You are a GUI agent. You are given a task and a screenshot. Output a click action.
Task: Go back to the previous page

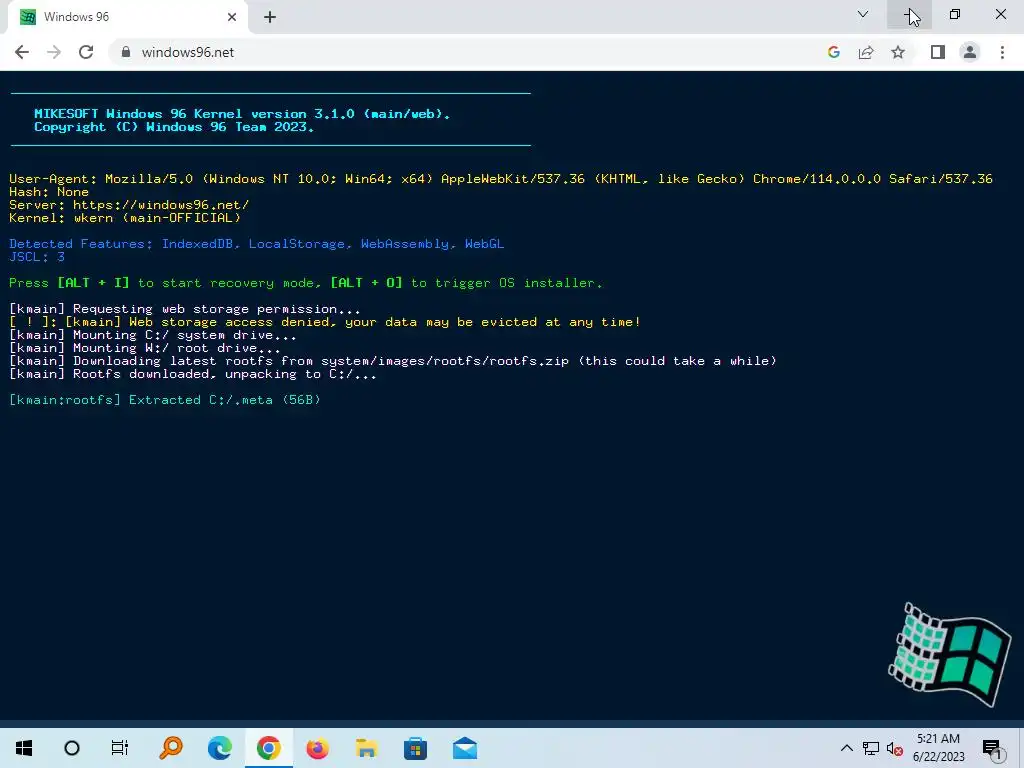click(22, 52)
